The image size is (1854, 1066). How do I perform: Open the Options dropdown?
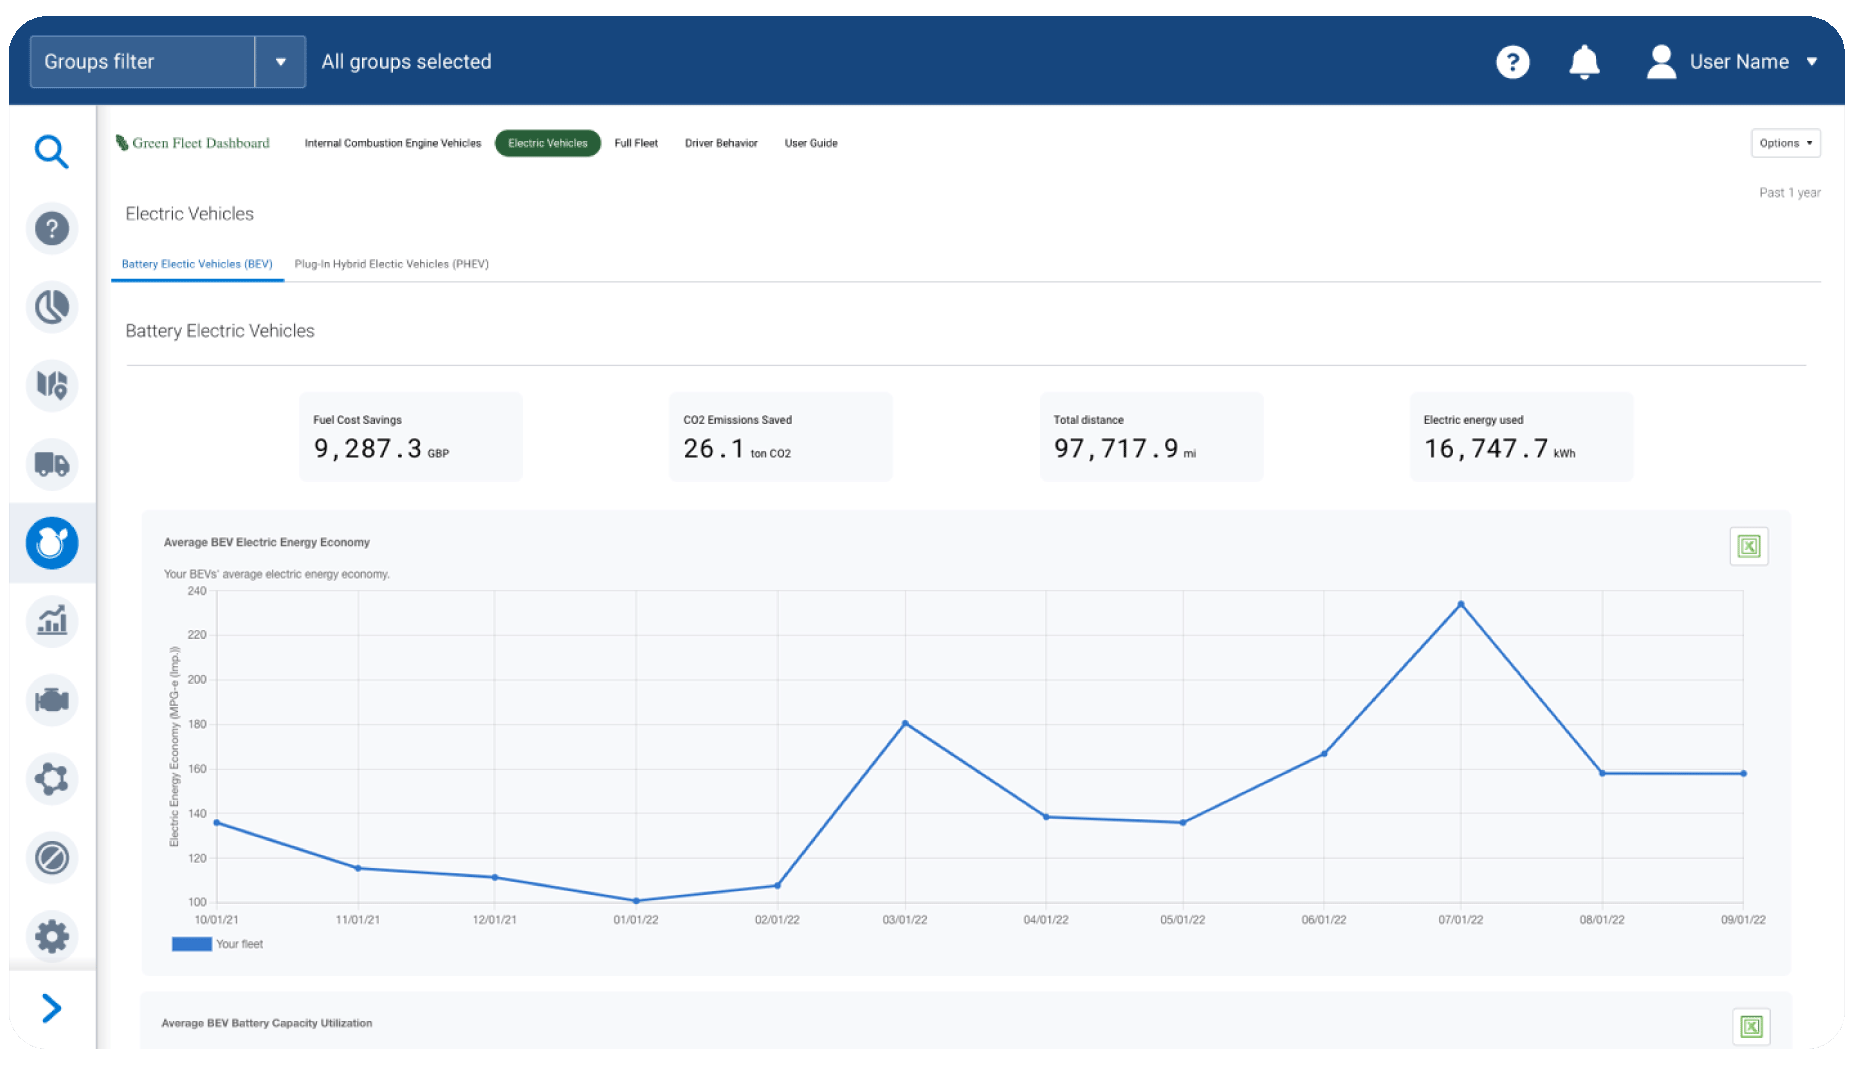point(1785,143)
